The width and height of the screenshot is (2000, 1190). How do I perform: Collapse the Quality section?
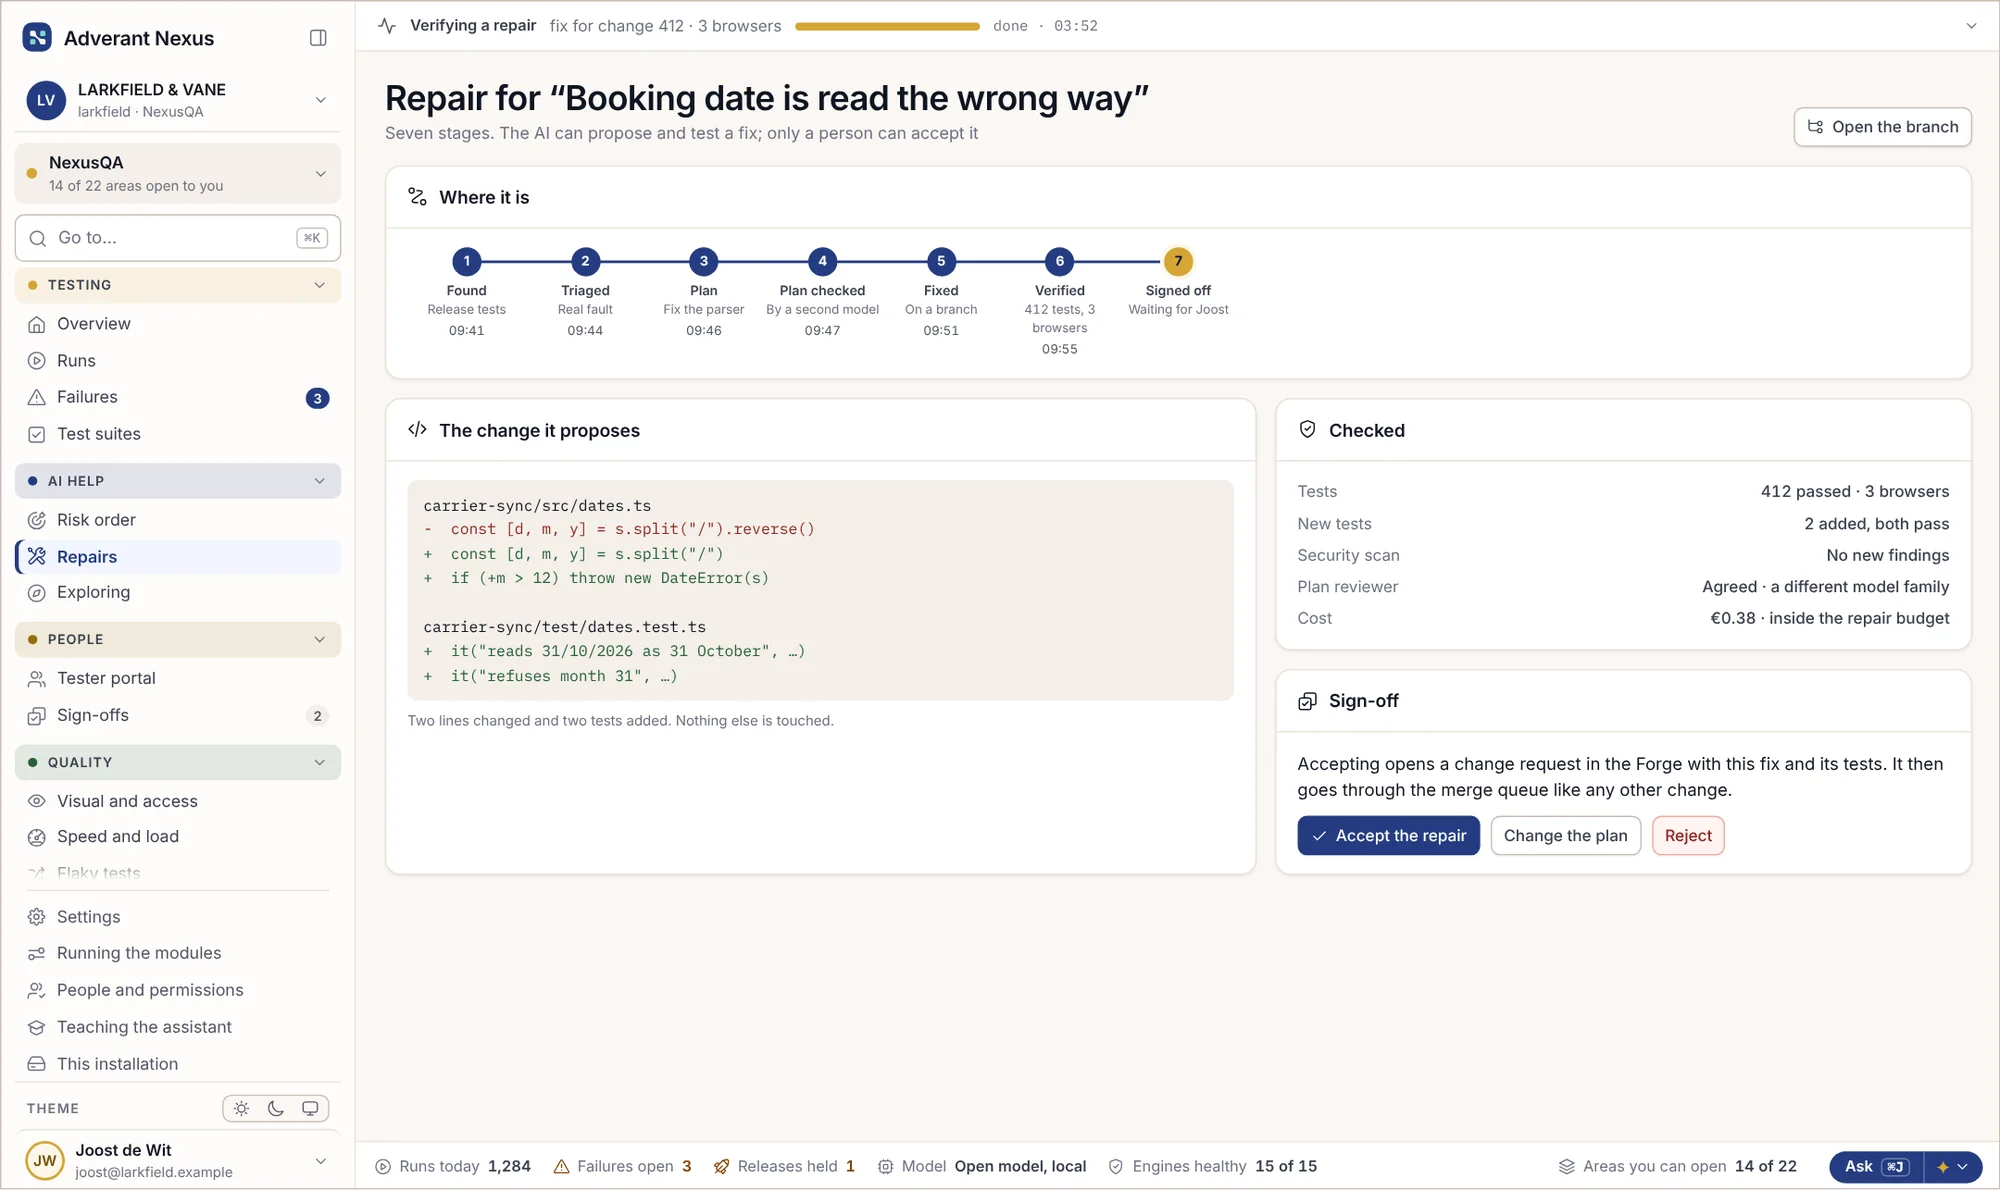178,762
